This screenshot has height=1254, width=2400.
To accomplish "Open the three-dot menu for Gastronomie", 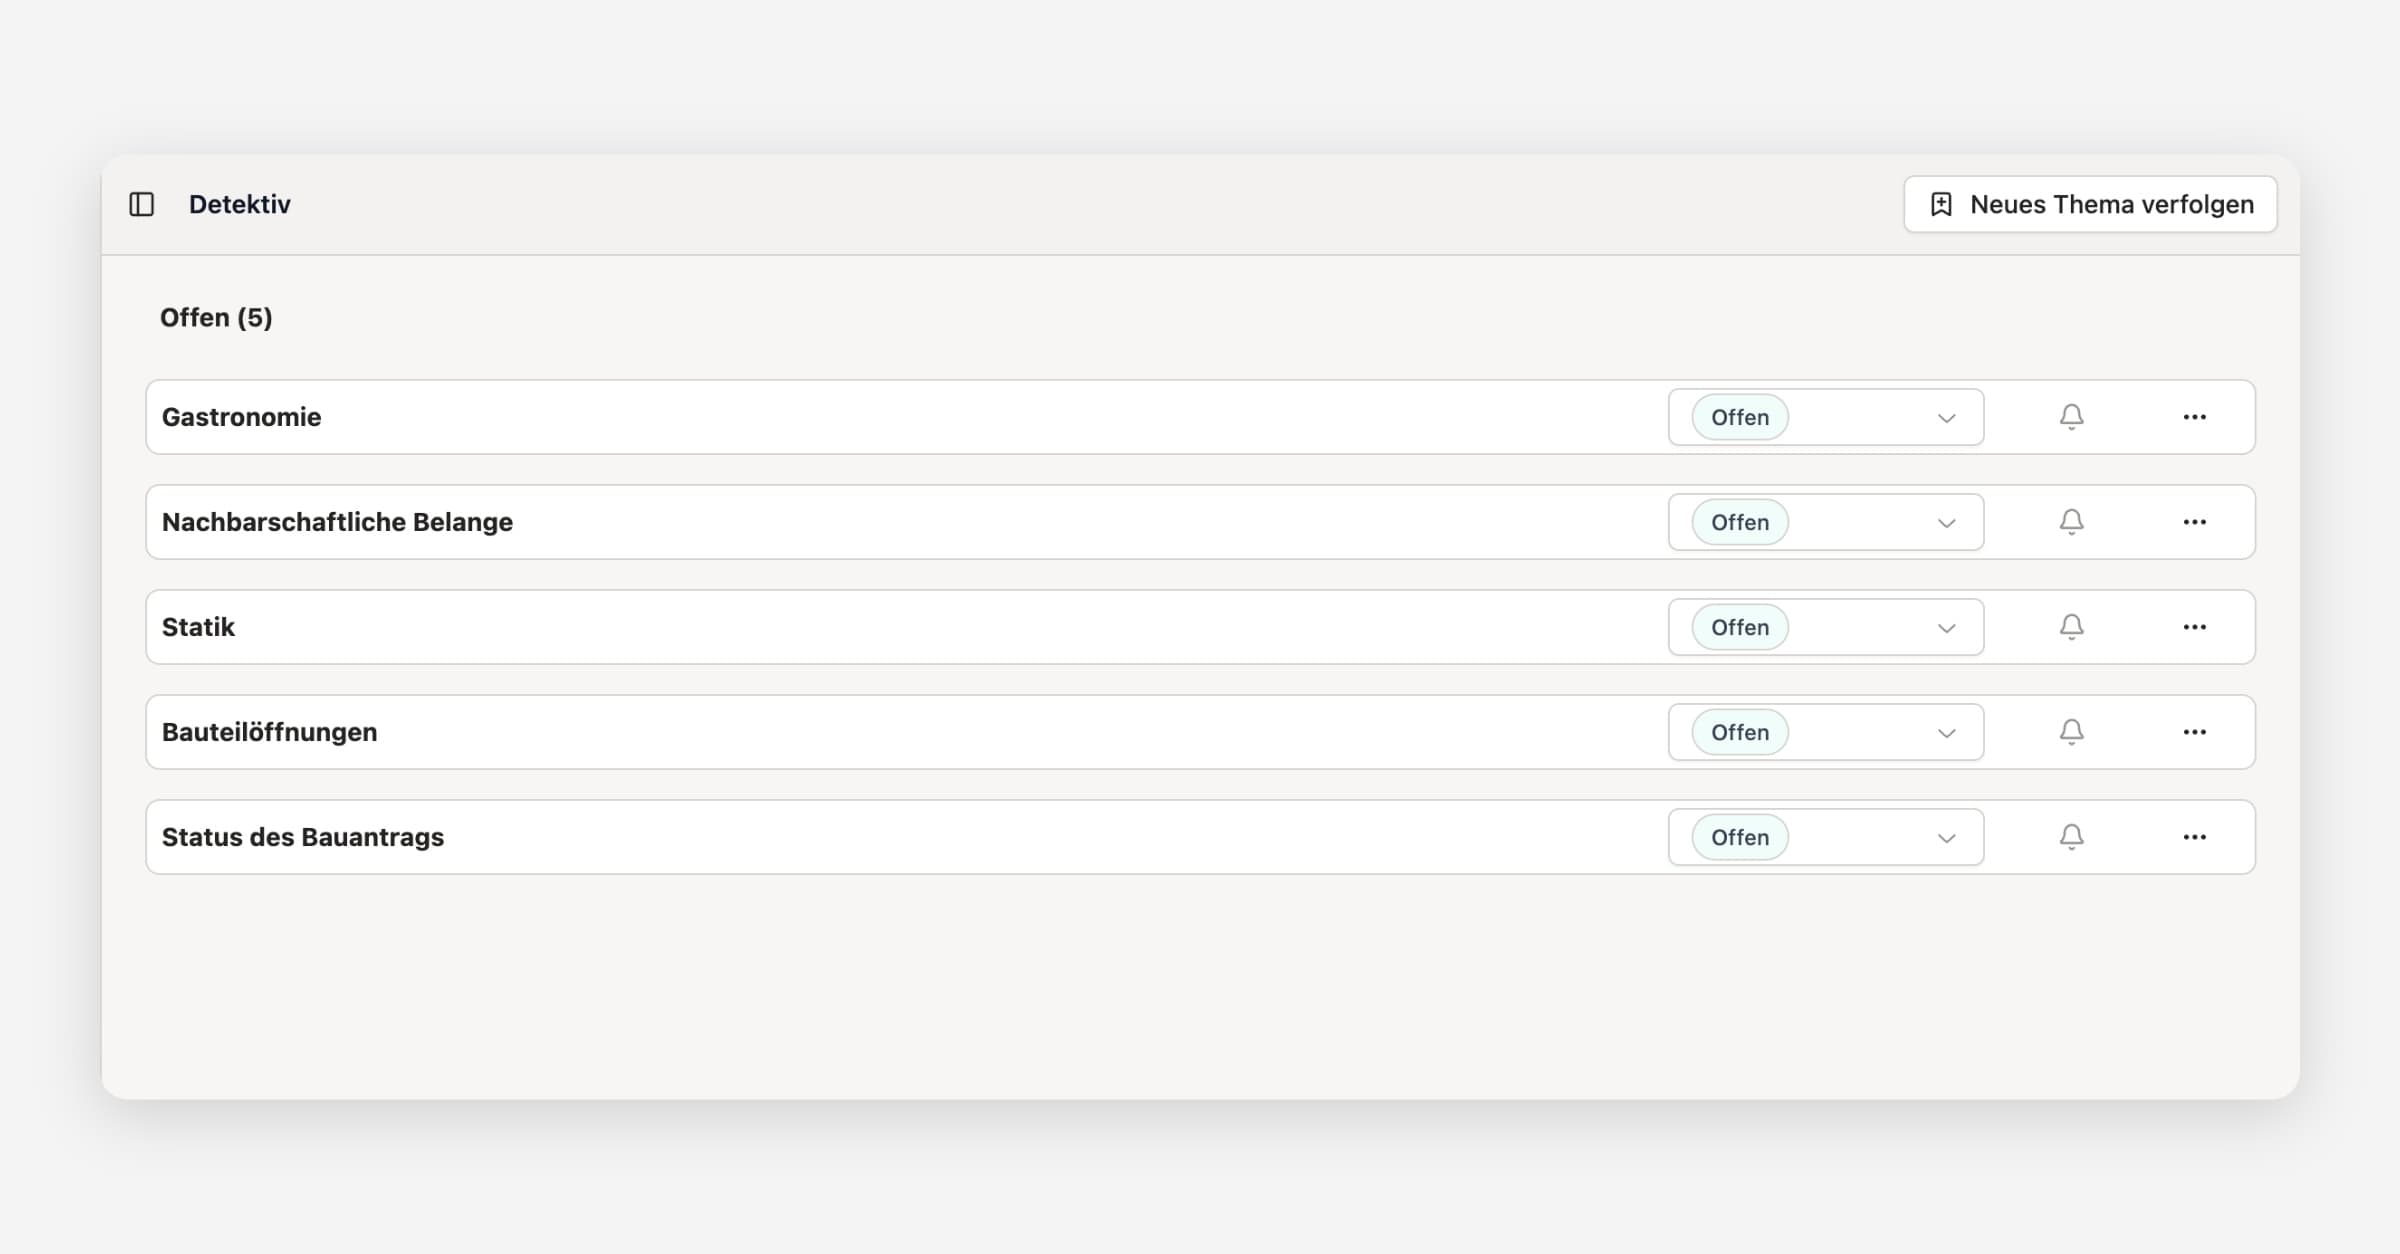I will [2194, 417].
